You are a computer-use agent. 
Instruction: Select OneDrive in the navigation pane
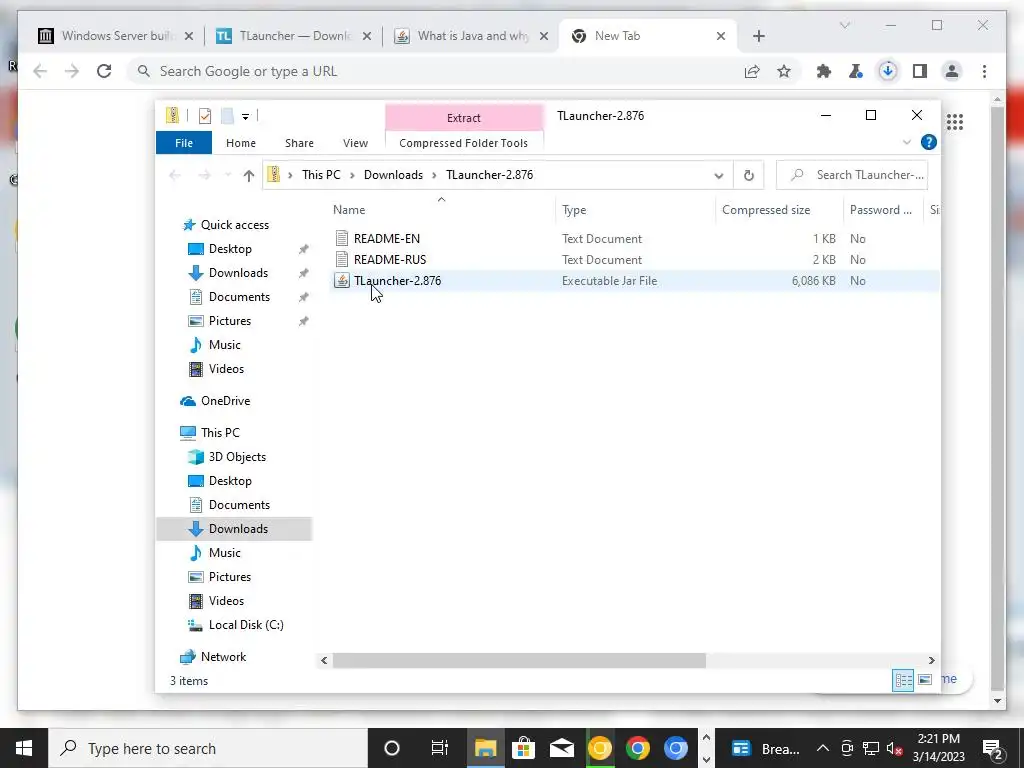coord(225,401)
